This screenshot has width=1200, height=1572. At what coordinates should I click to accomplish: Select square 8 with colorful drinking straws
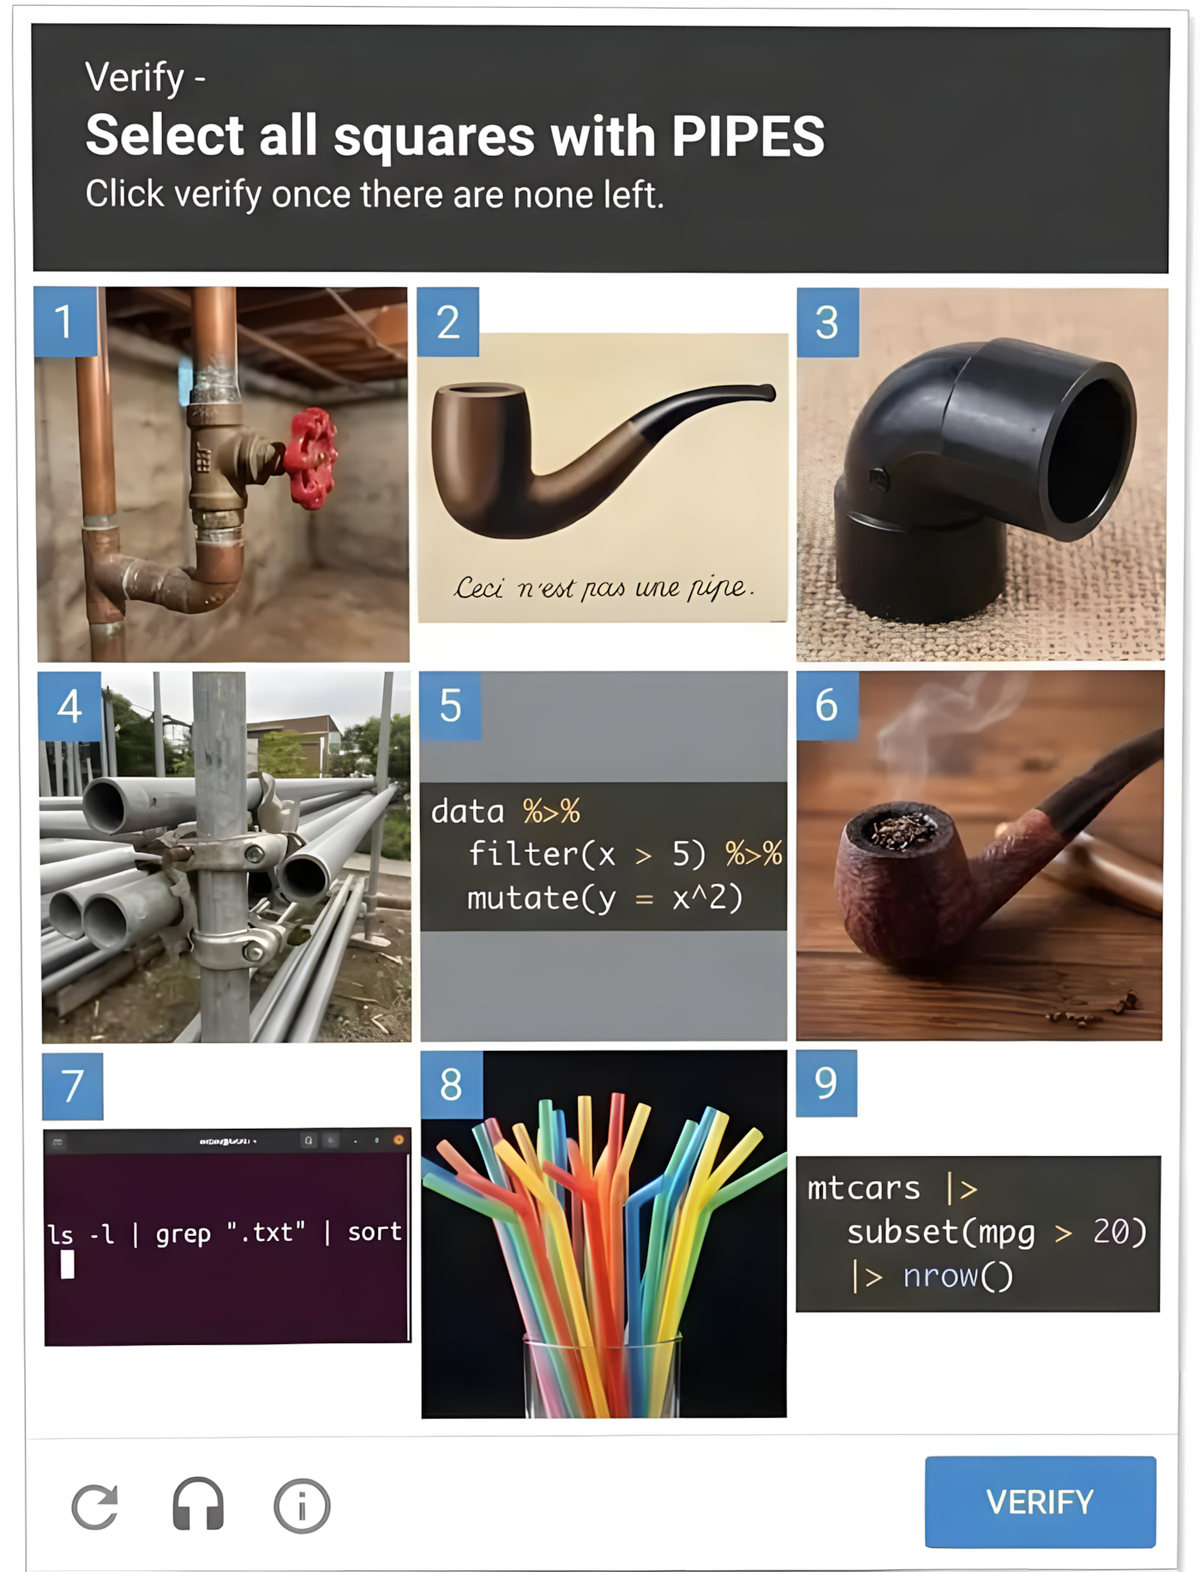click(604, 1234)
